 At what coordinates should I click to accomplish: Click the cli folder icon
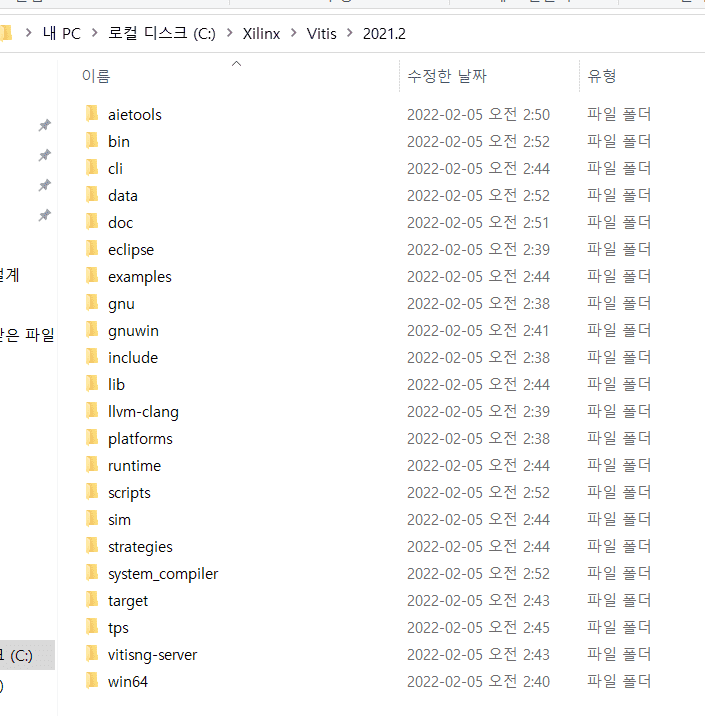[92, 168]
